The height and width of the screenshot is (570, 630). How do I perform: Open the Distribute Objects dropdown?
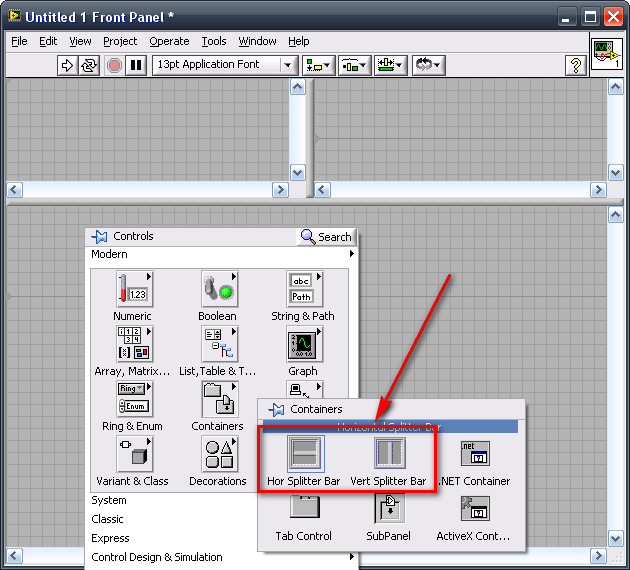pos(354,65)
